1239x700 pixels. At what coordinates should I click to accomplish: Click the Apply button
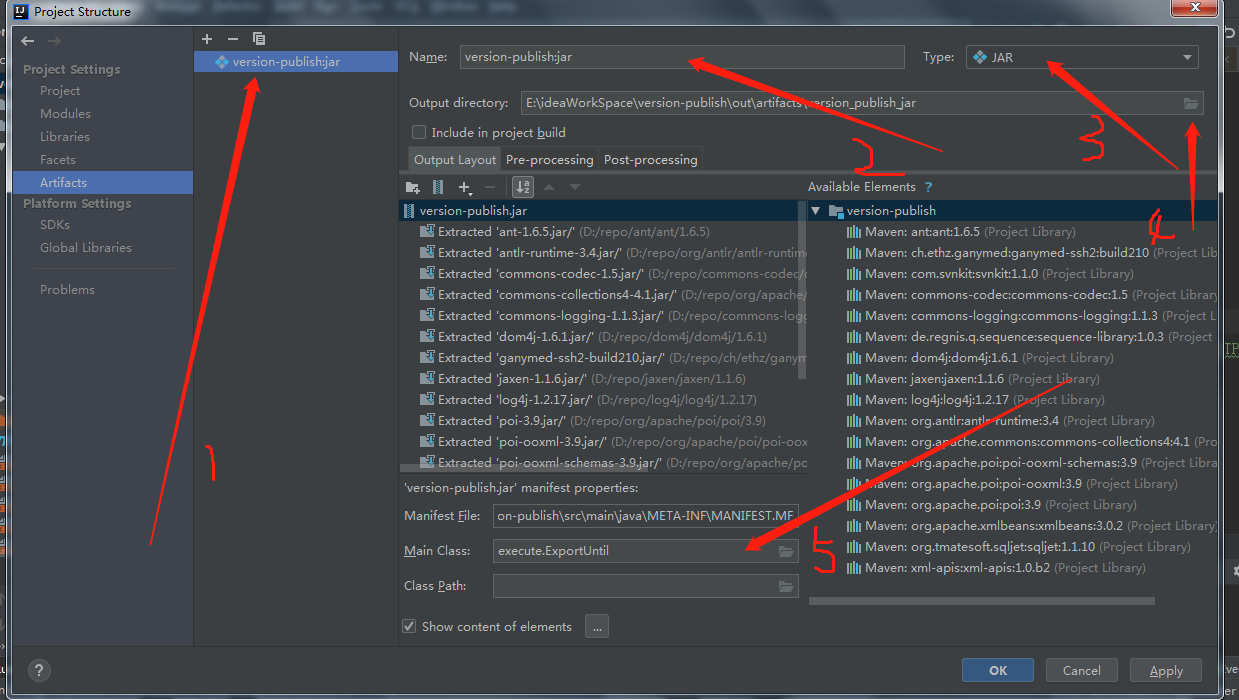coord(1166,671)
